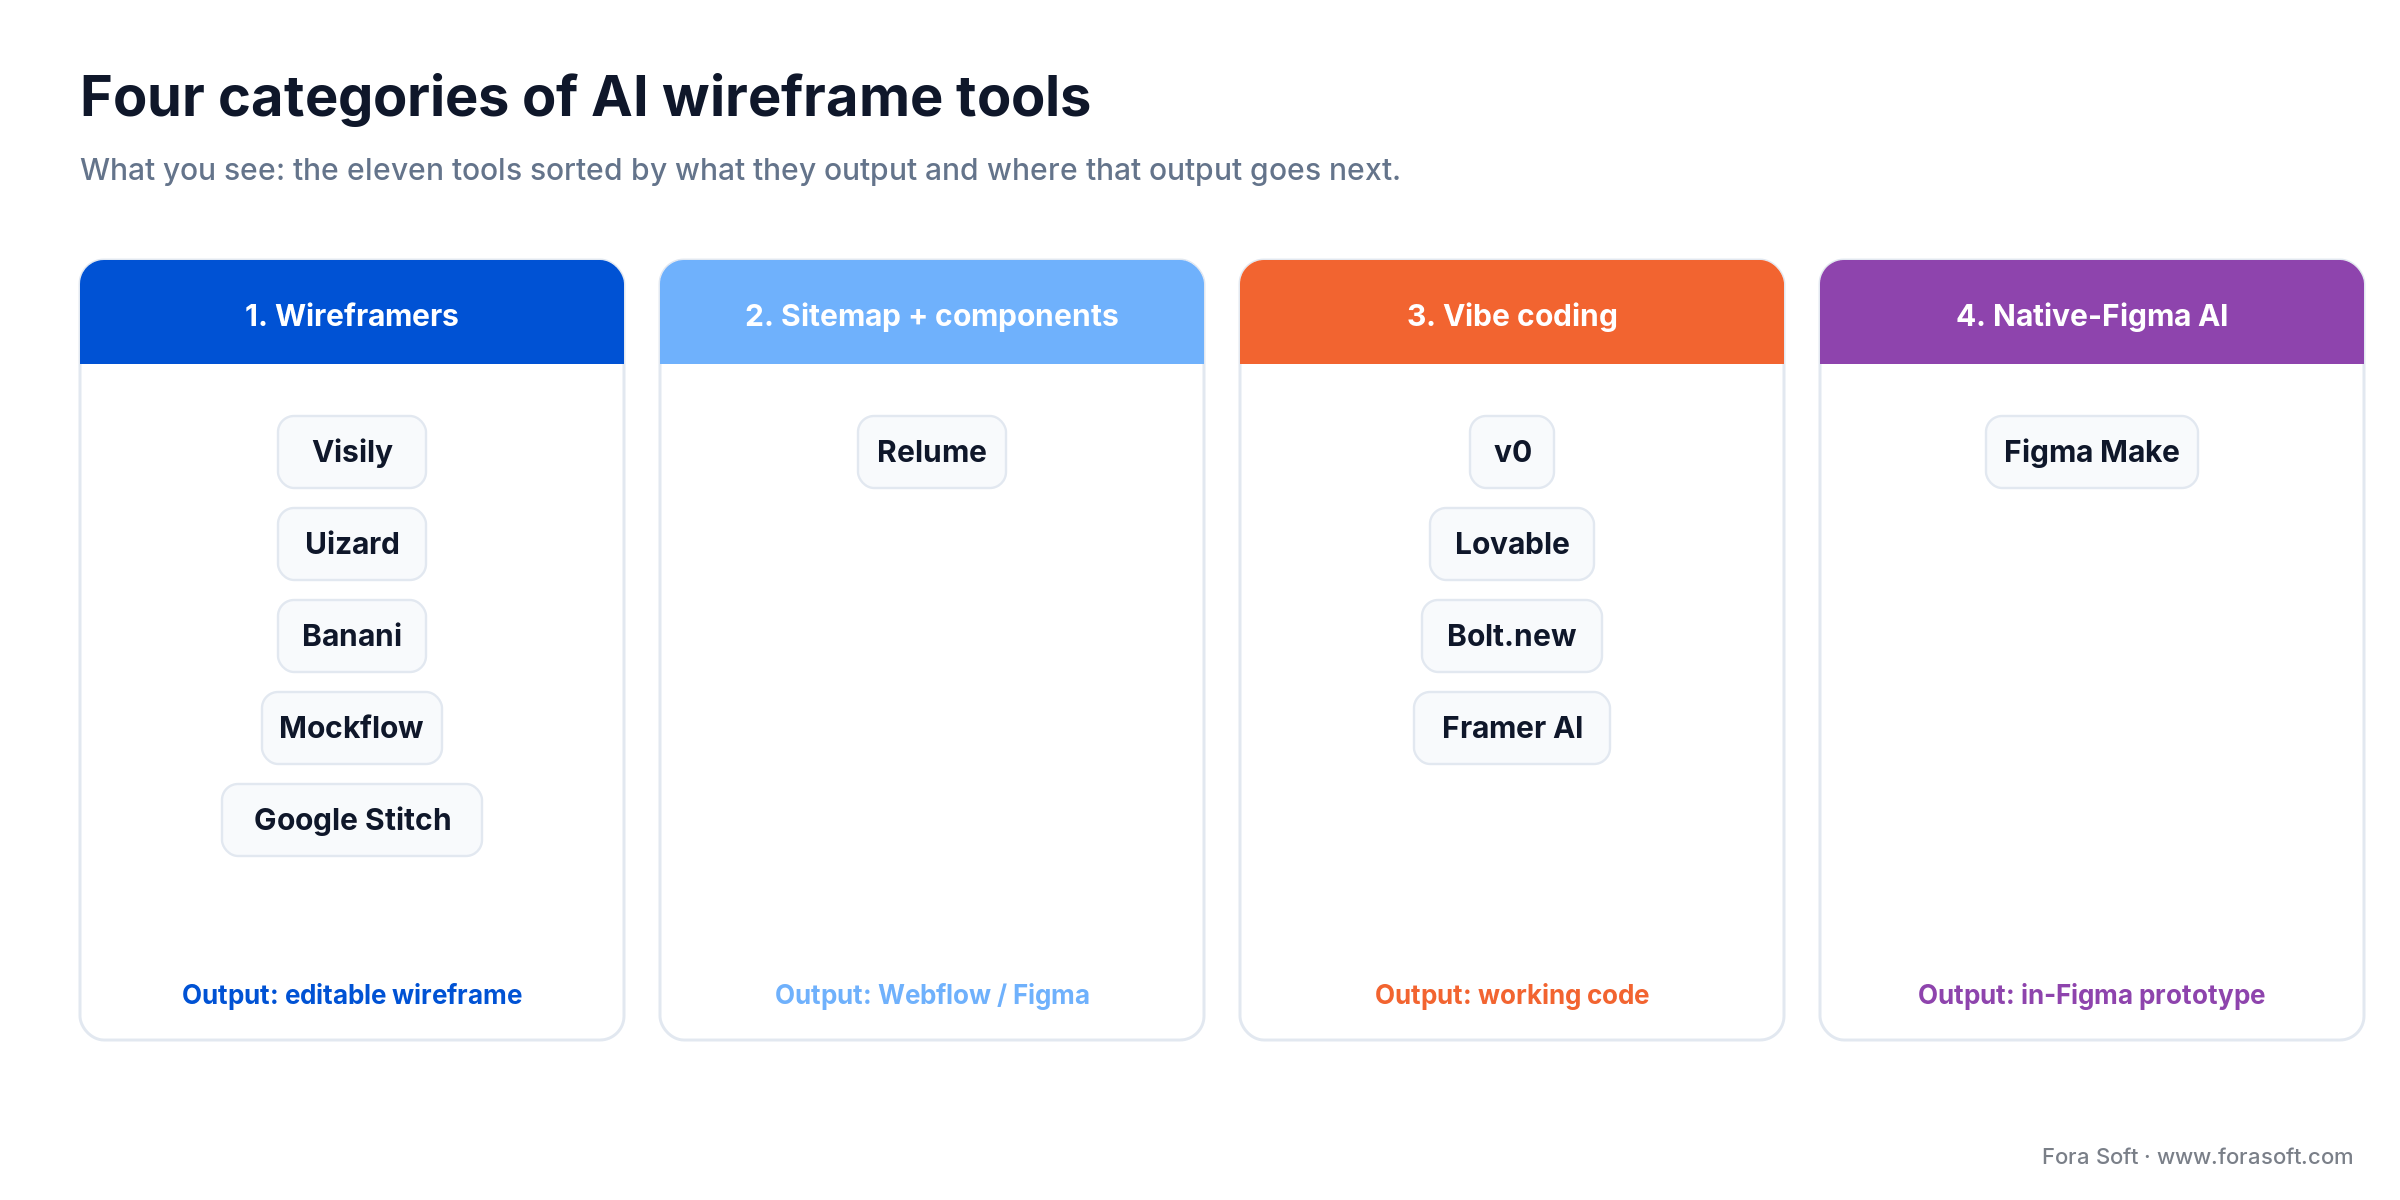Select the Lovable chip
2400x1200 pixels.
(1512, 544)
